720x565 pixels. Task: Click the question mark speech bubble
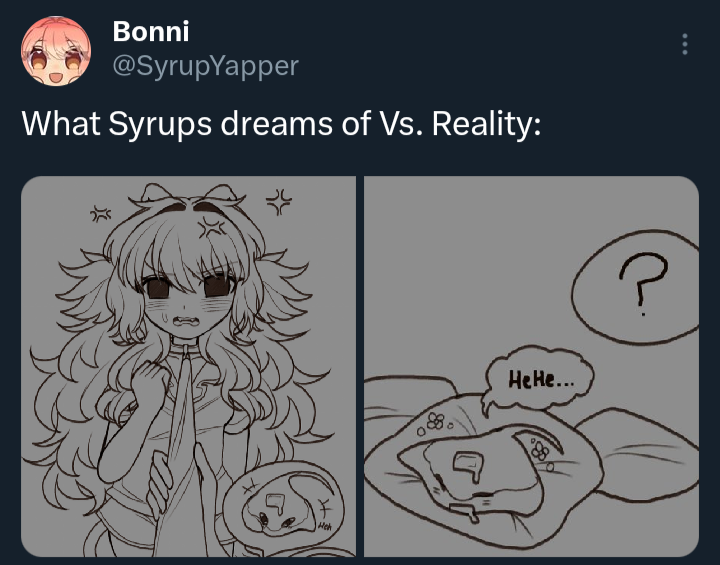coord(636,287)
